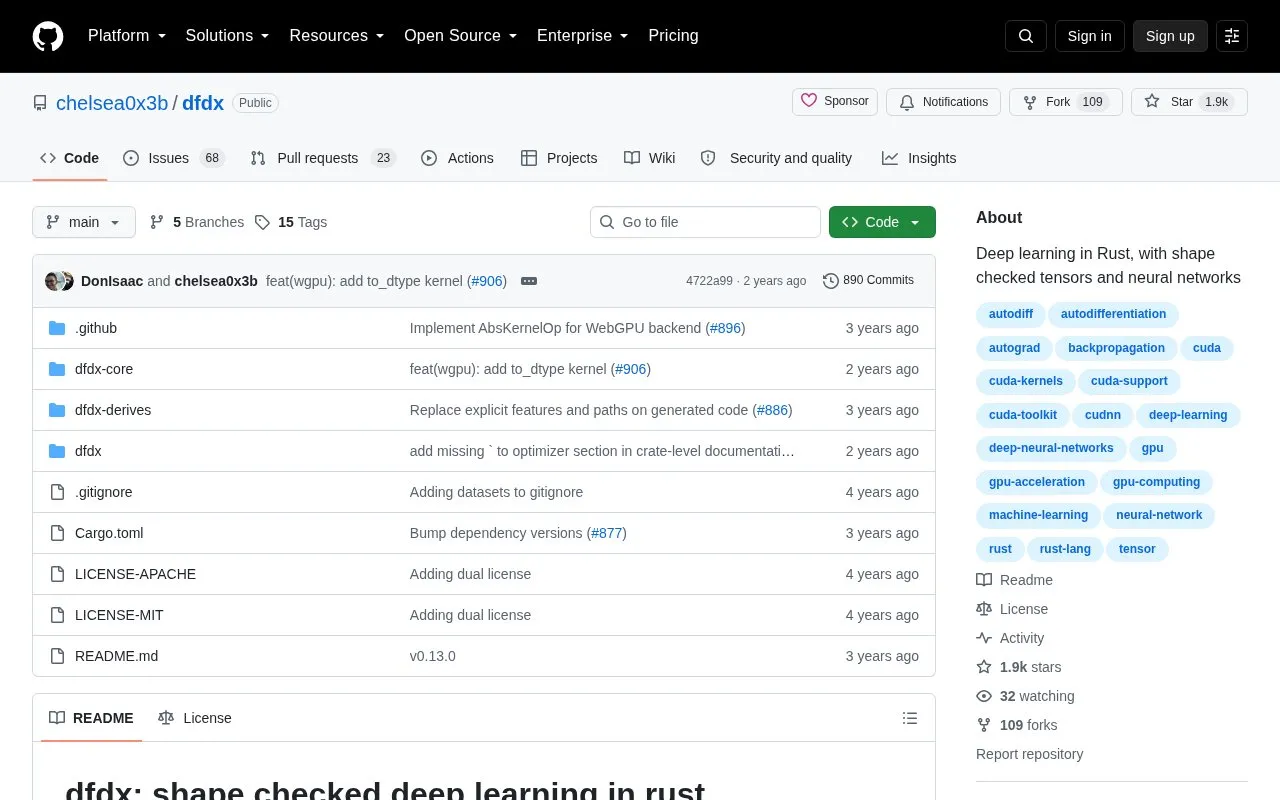Screen dimensions: 1280x800
Task: Click the rust-lang topic tag
Action: (x=1065, y=549)
